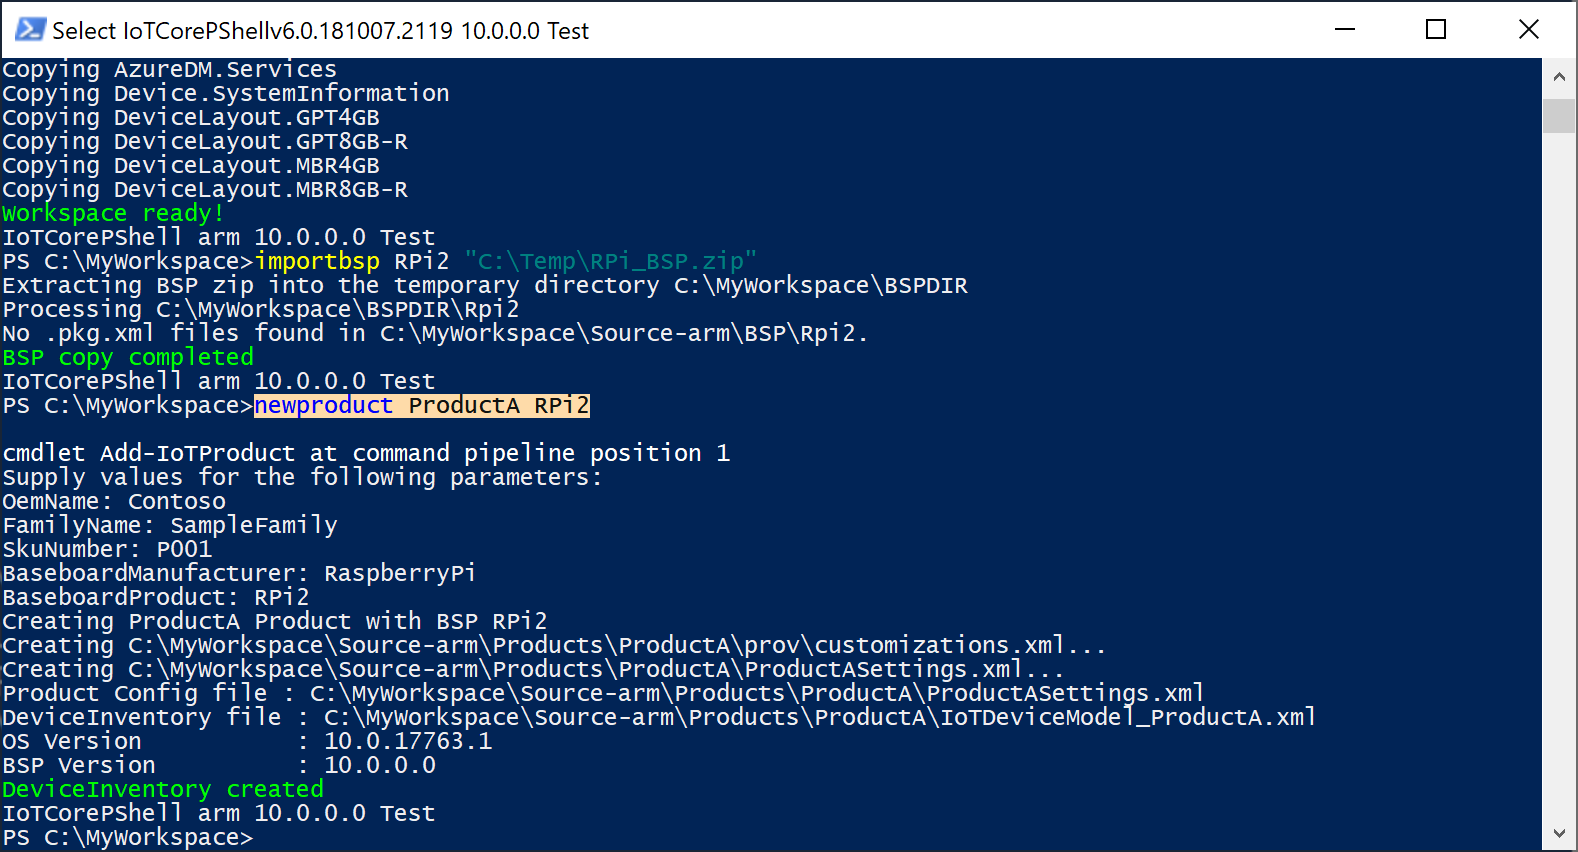Screen dimensions: 1578x852
Task: Click the scrollbar up arrow
Action: tap(1559, 76)
